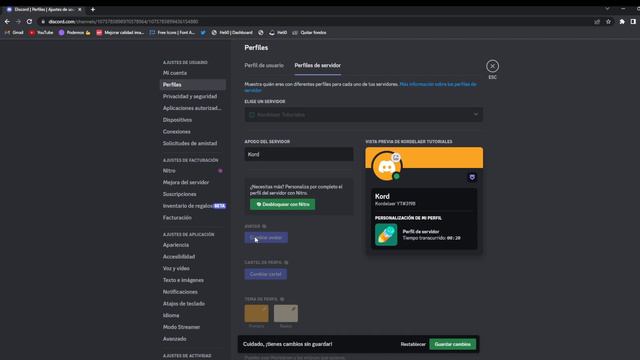The width and height of the screenshot is (640, 360).
Task: Open the more info link about server profiles
Action: [x=438, y=84]
